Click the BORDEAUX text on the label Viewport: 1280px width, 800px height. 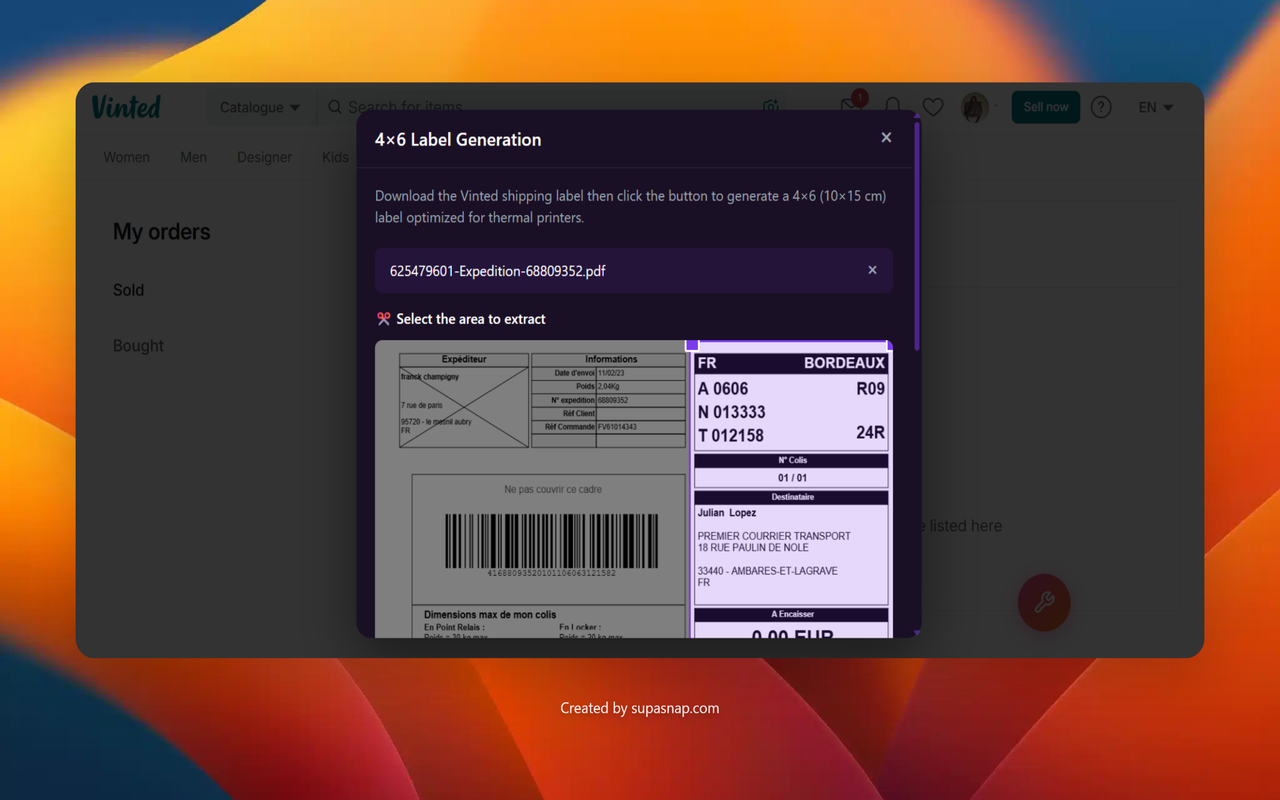point(845,363)
